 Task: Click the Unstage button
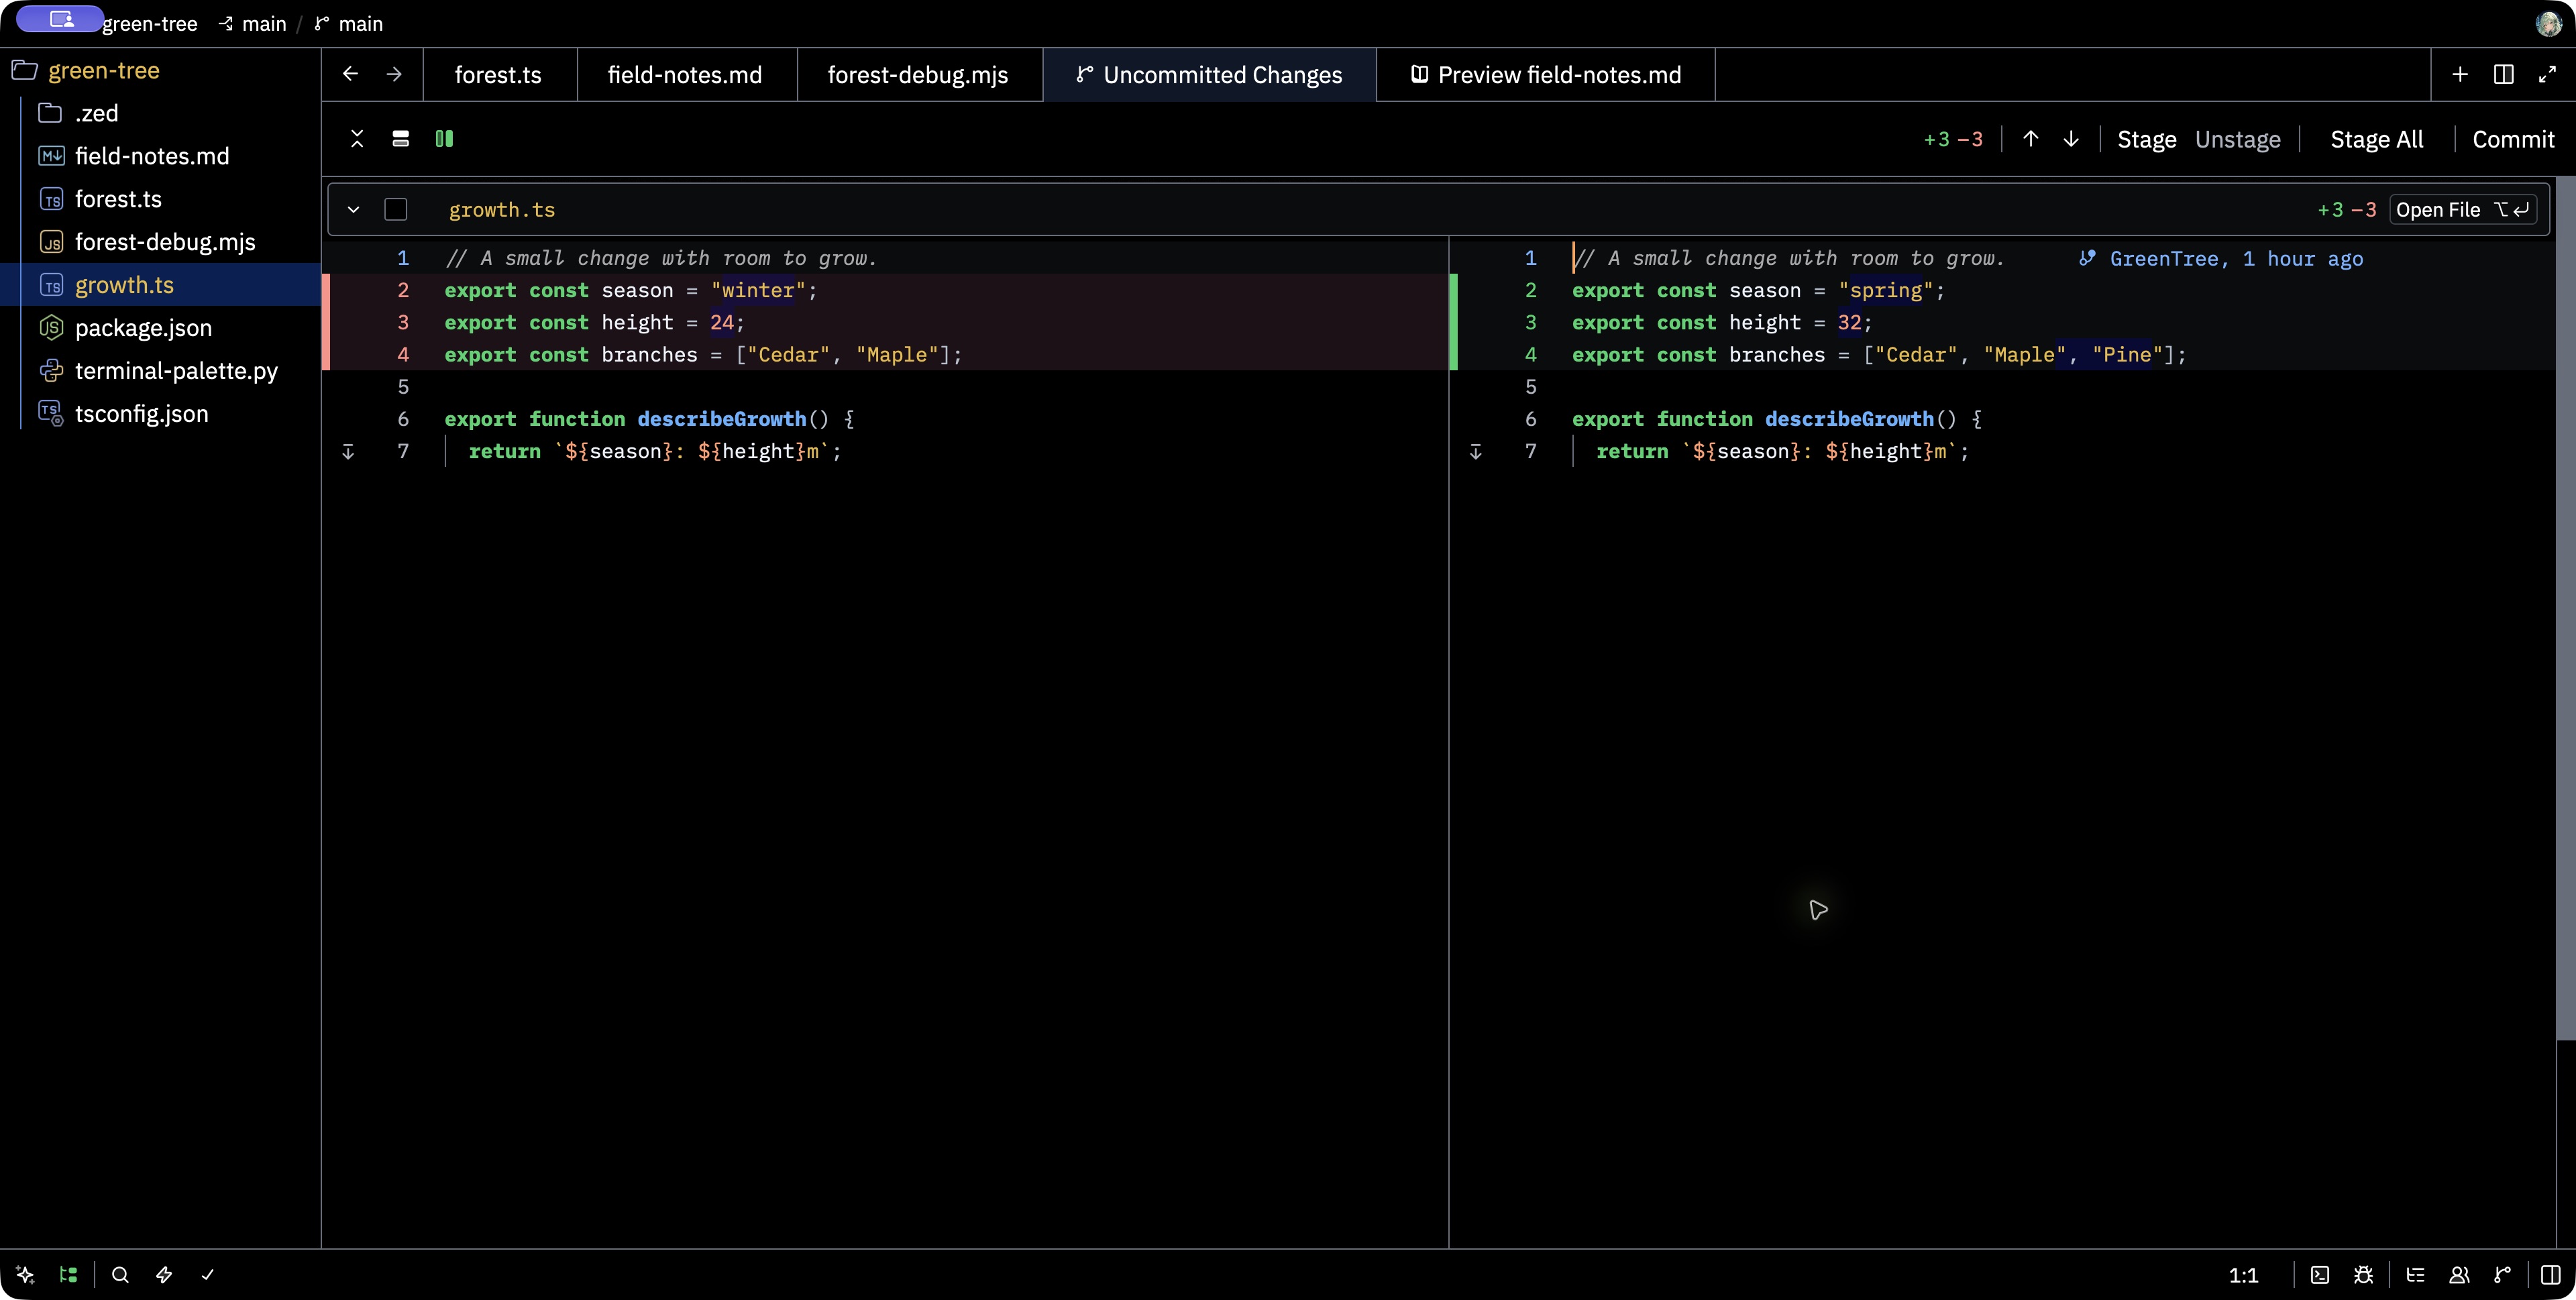tap(2238, 139)
